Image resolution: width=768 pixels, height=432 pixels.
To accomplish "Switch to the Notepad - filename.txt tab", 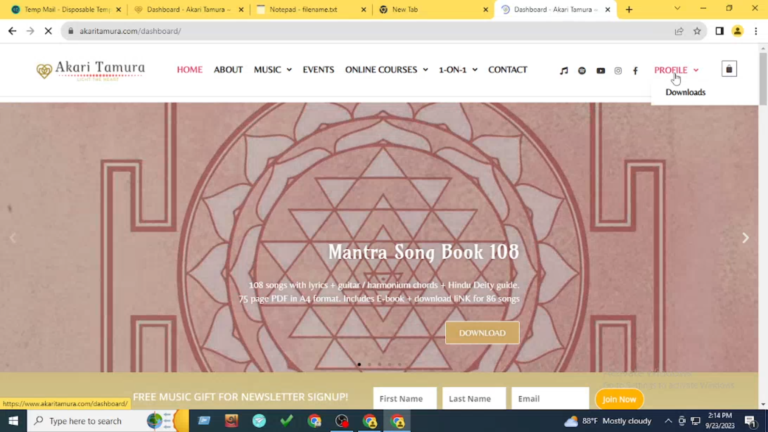I will pyautogui.click(x=311, y=9).
